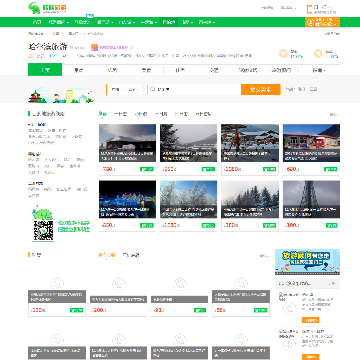This screenshot has height=360, width=360.
Task: Click the first item in the green navigation bar
Action: point(37,22)
